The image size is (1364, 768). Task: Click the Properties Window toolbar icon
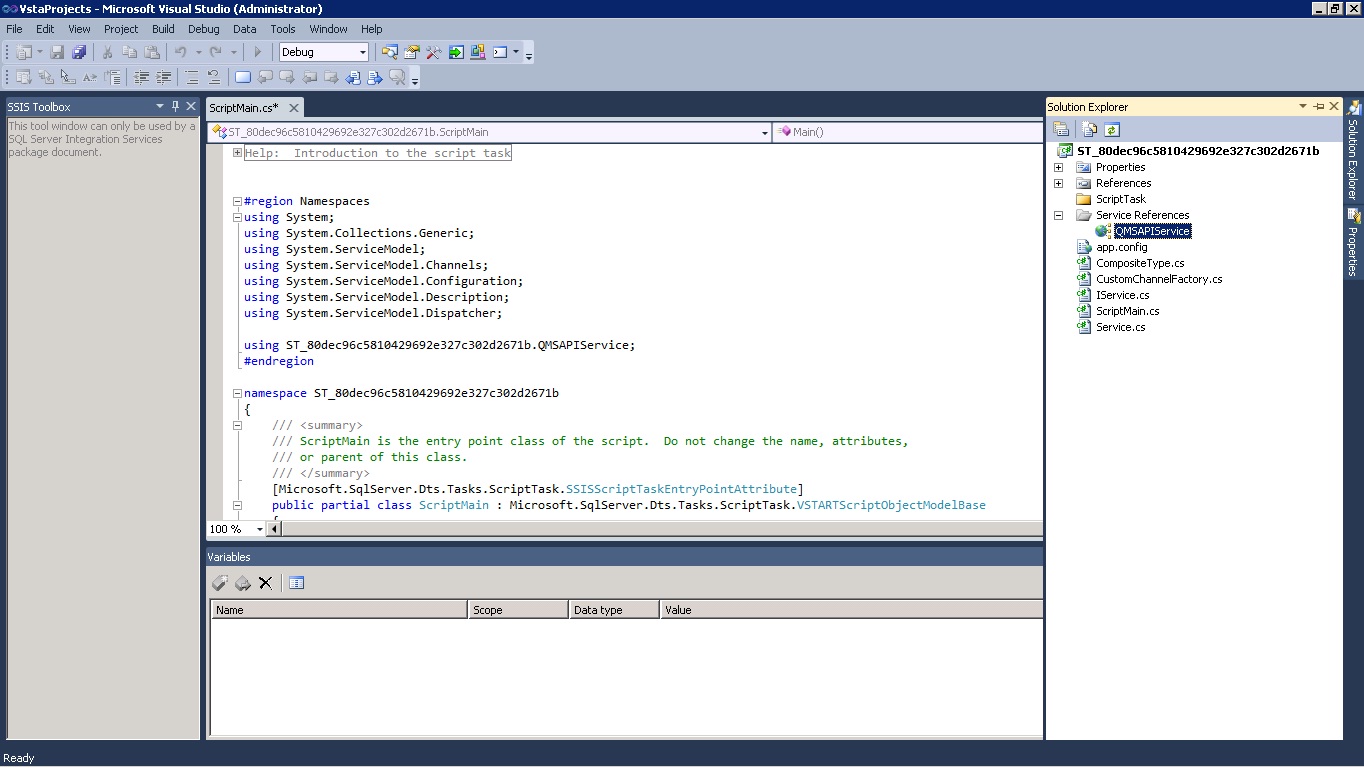coord(412,52)
